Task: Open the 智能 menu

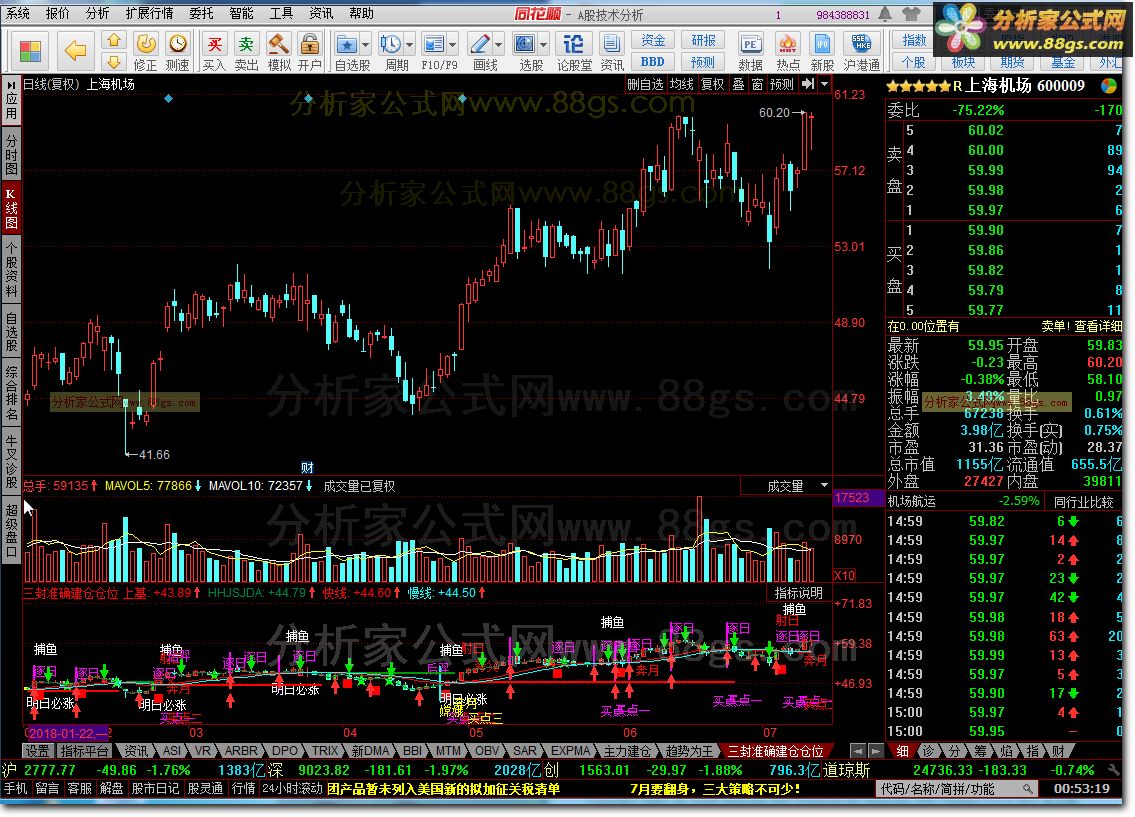Action: (x=241, y=13)
